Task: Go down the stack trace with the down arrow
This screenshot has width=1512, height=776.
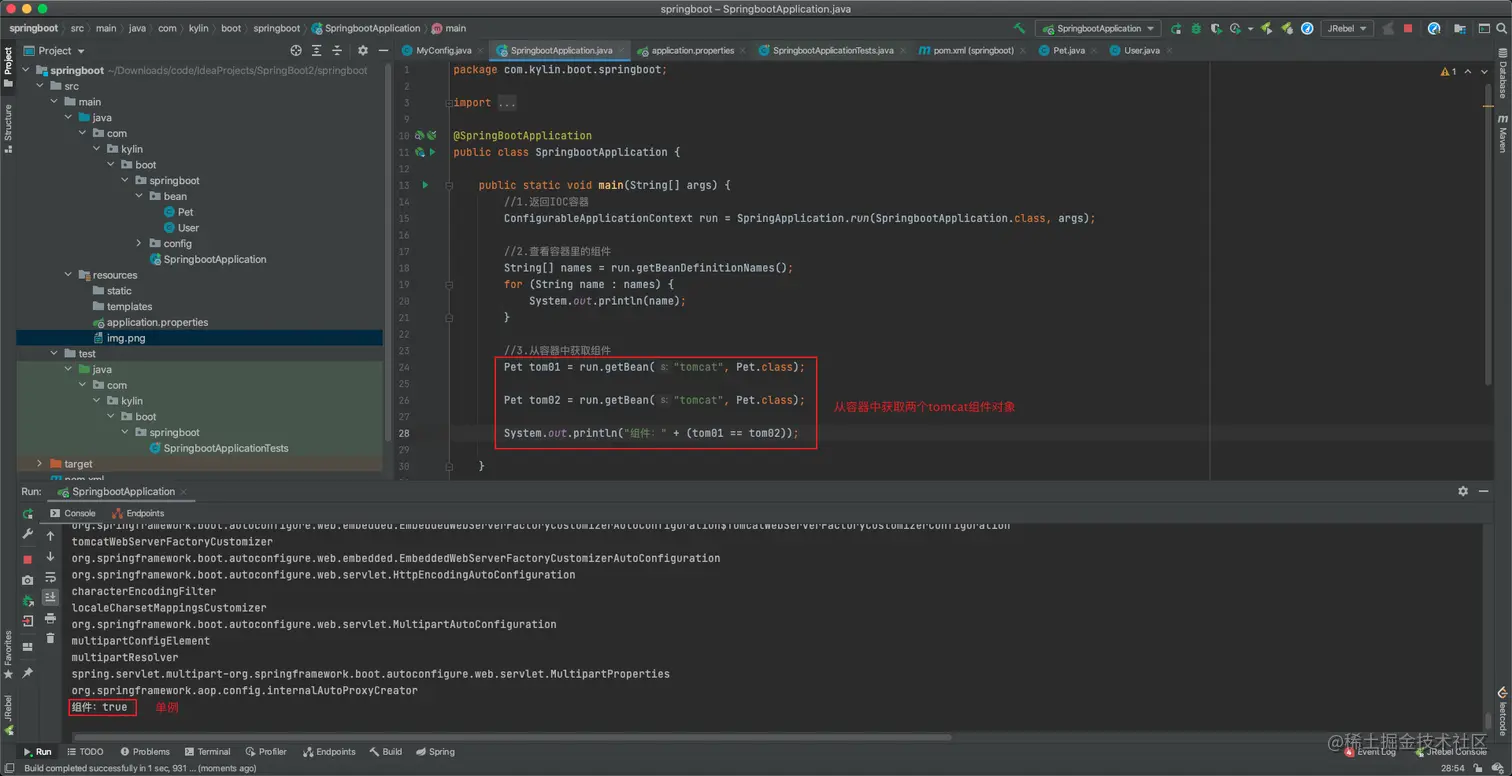Action: 50,556
